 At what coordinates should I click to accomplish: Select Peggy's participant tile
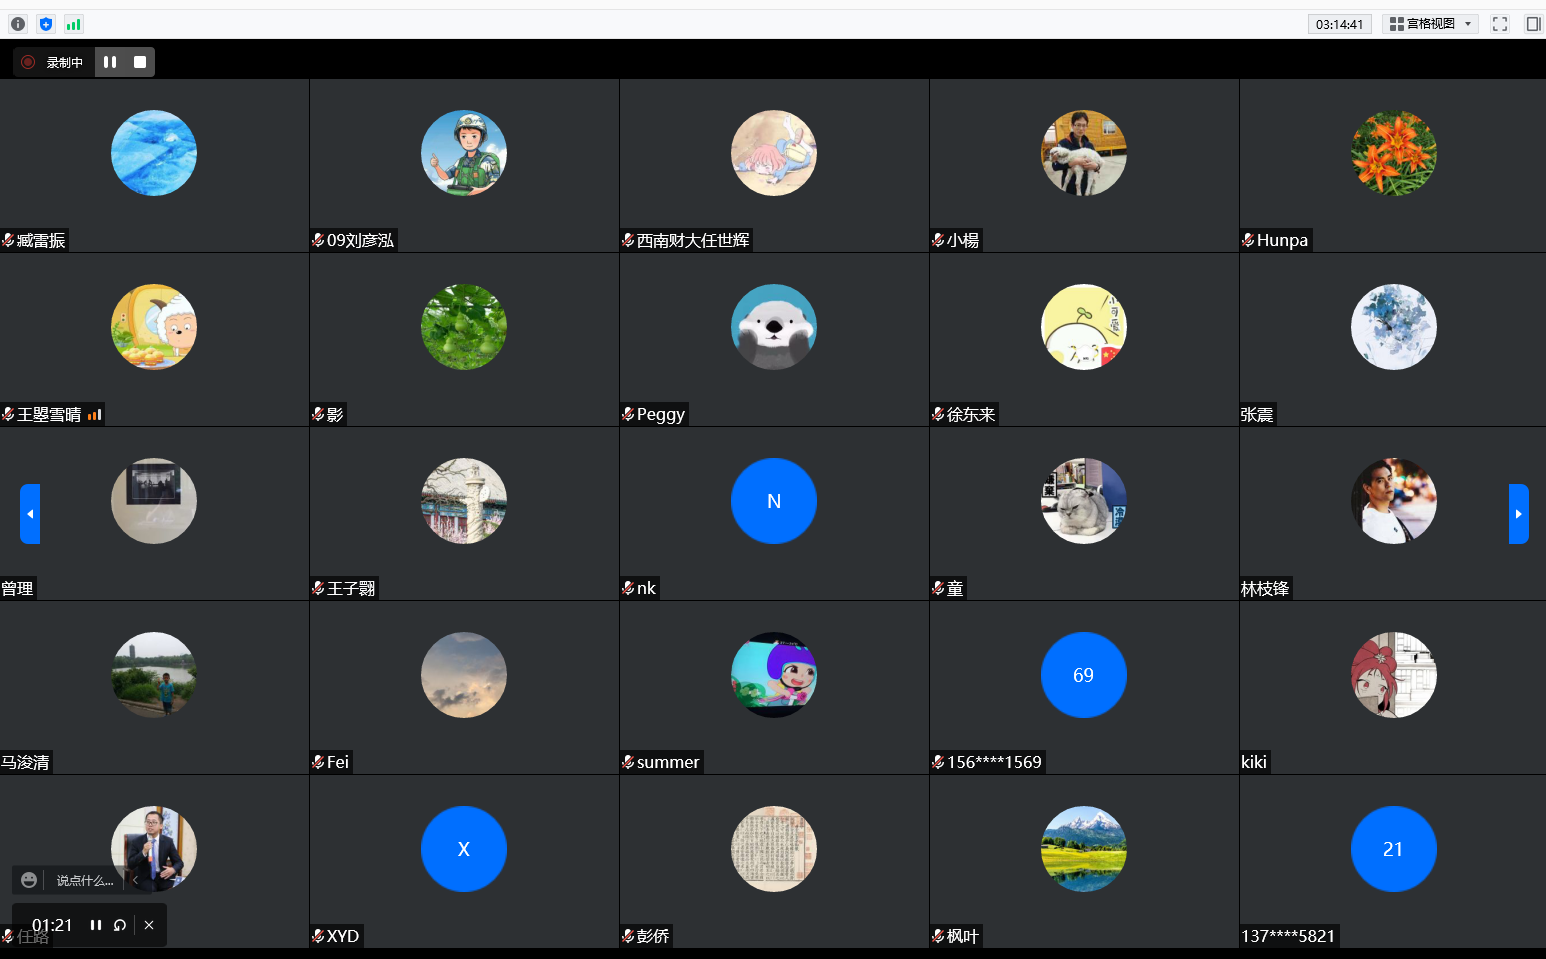click(774, 340)
